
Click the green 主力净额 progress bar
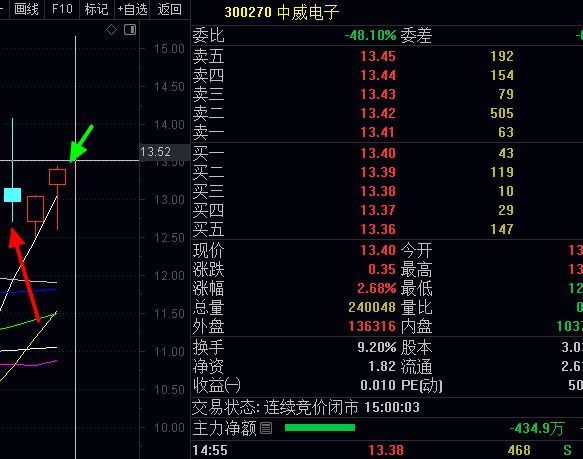320,428
